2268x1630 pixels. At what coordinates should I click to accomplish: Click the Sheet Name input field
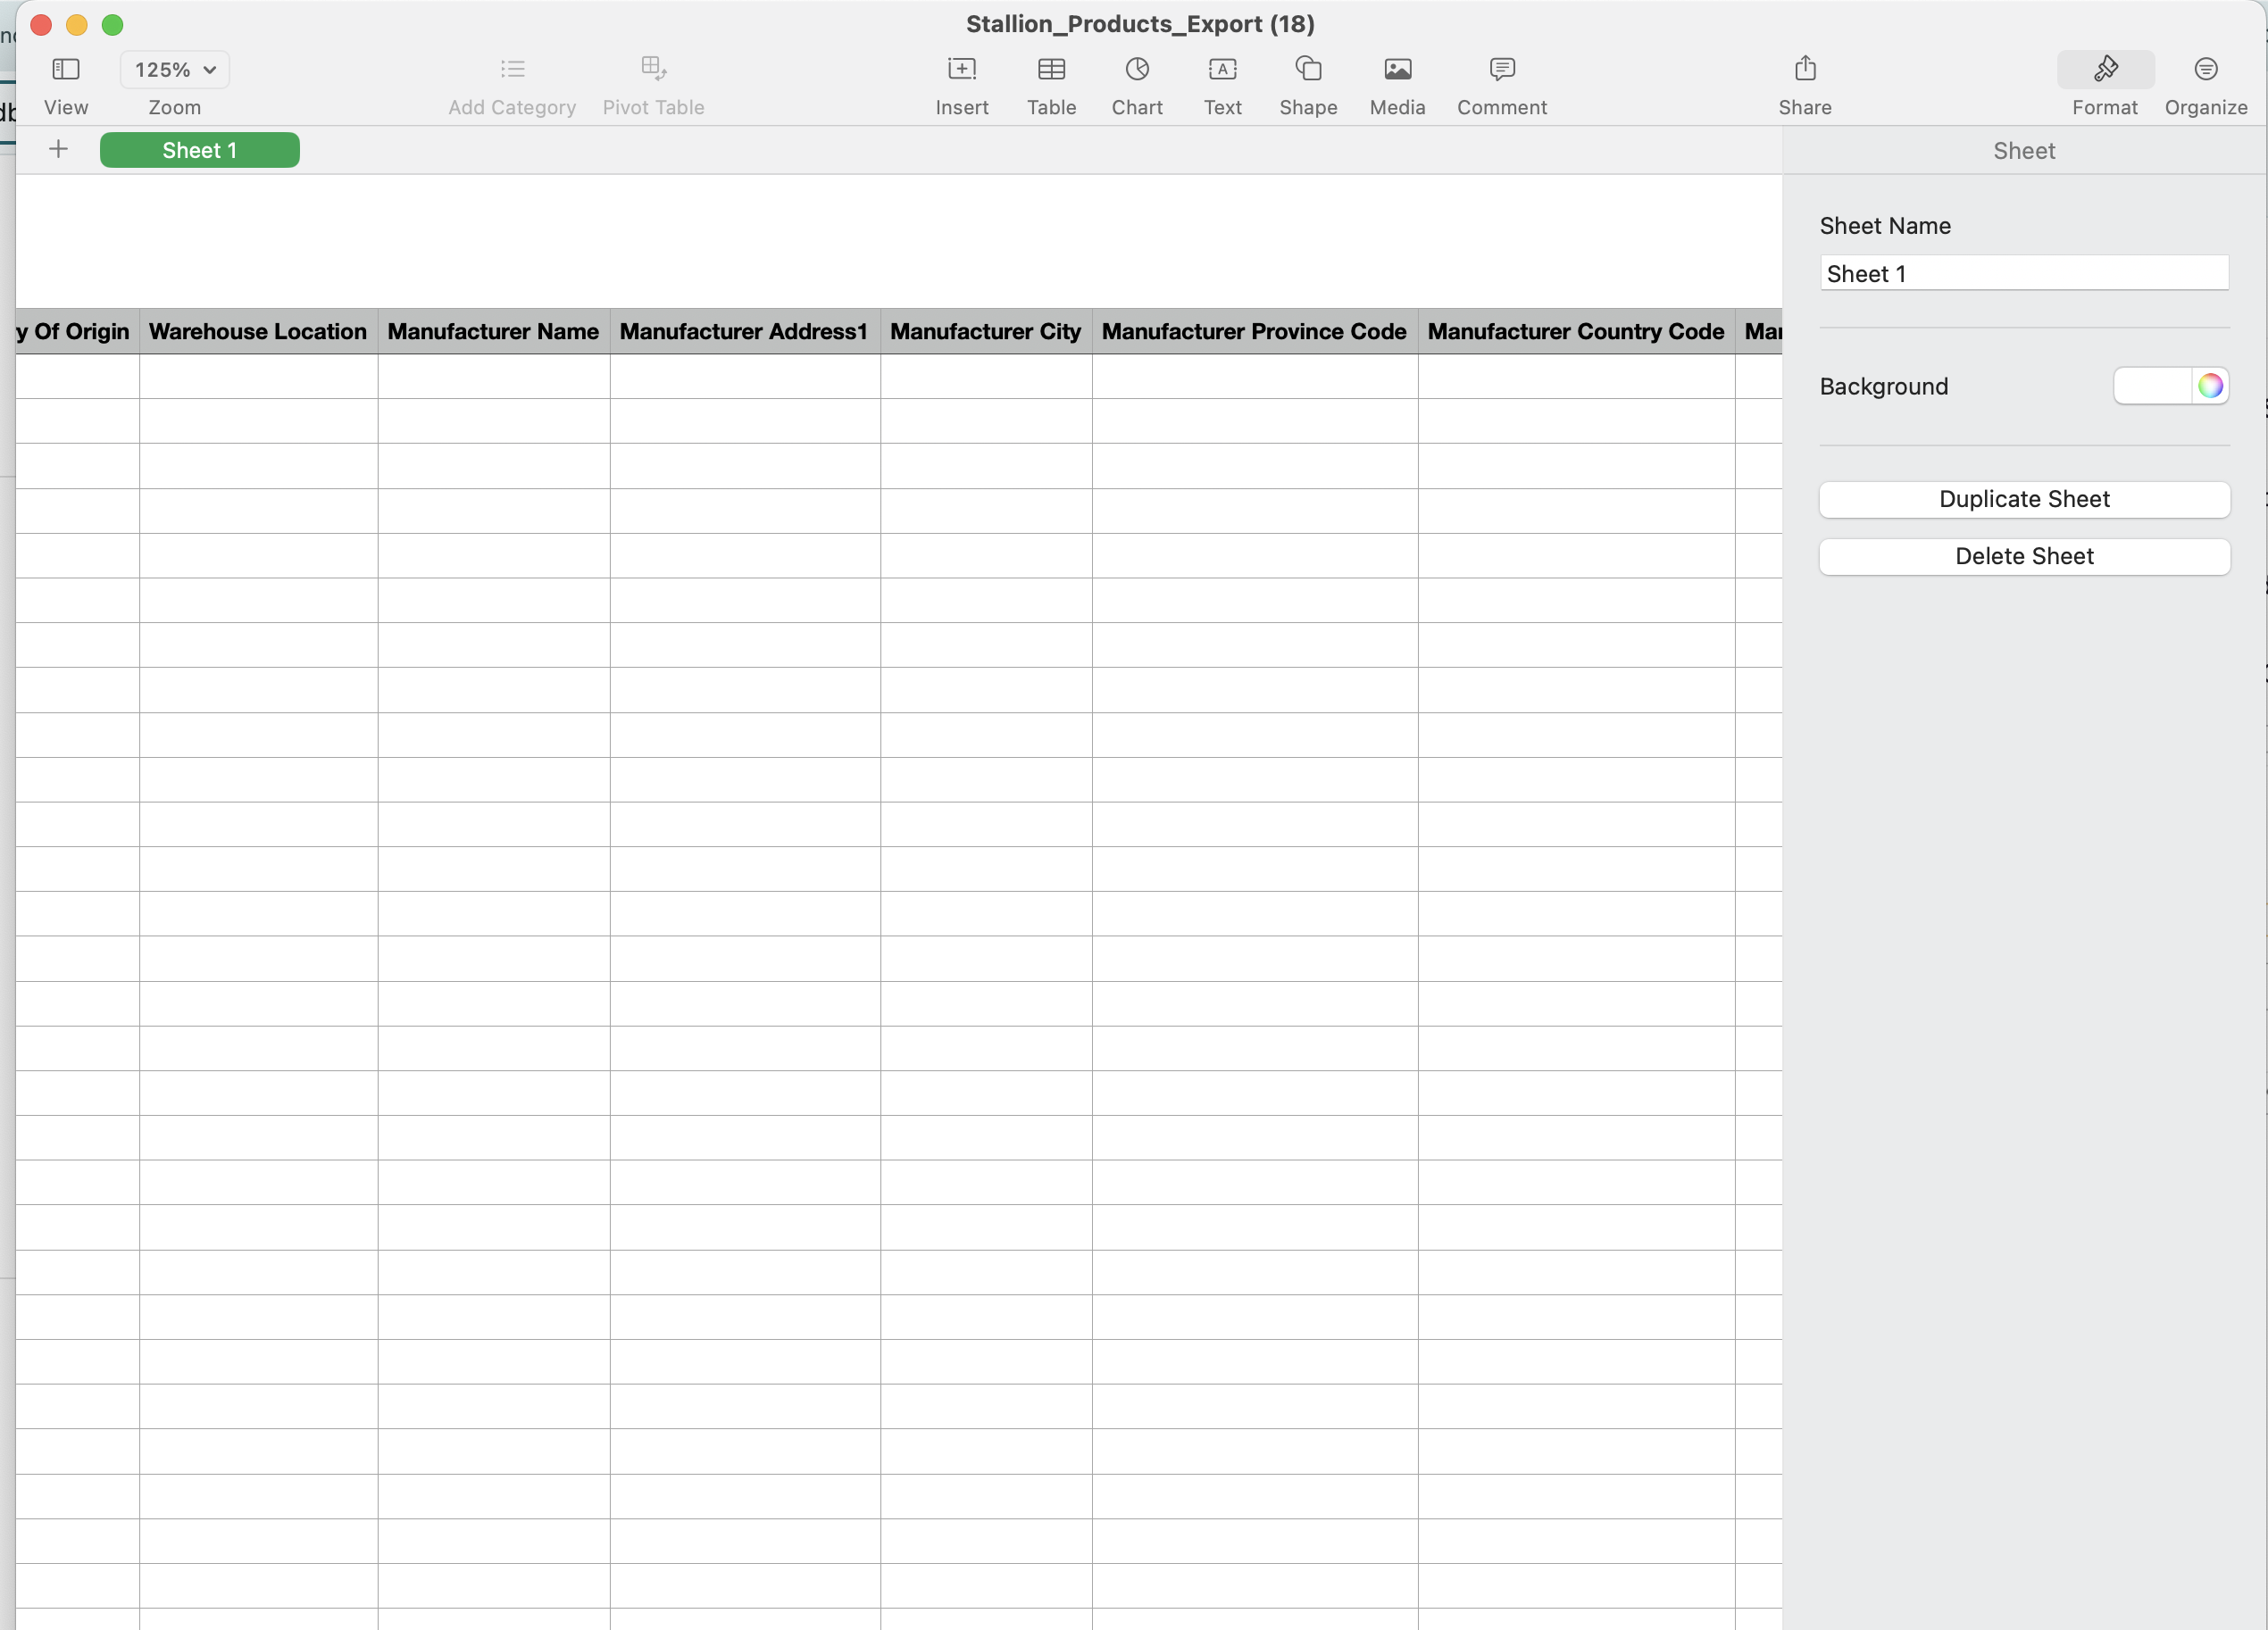(x=2024, y=273)
